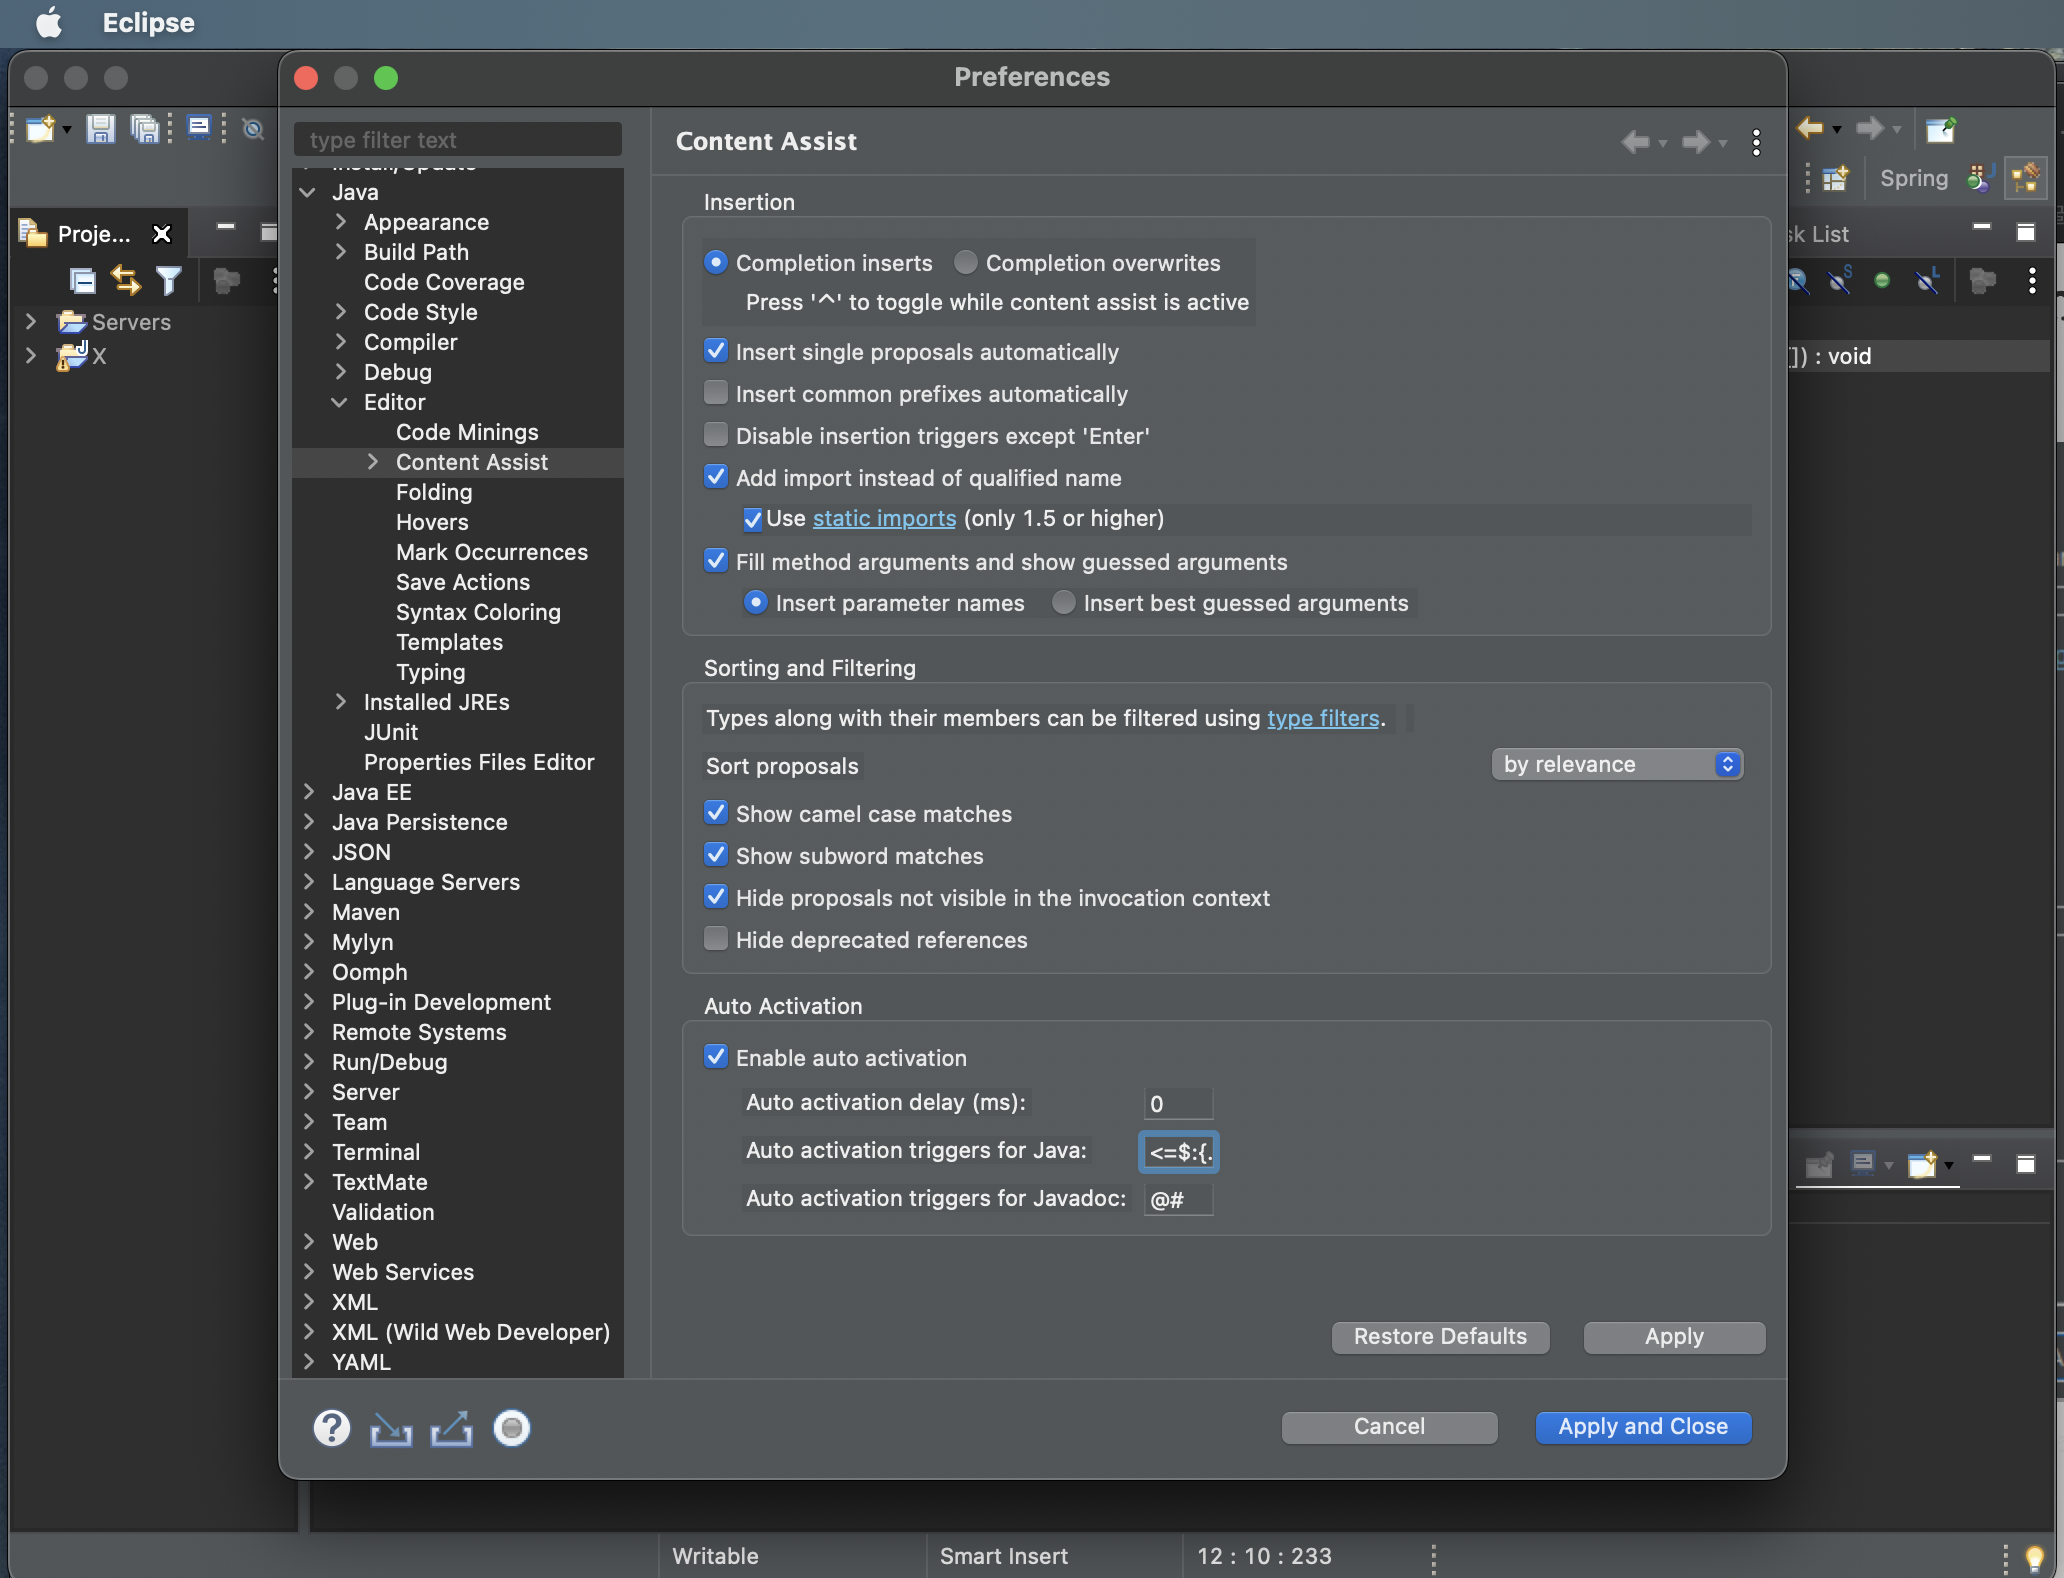This screenshot has width=2064, height=1578.
Task: Expand the Code Style tree node
Action: [341, 312]
